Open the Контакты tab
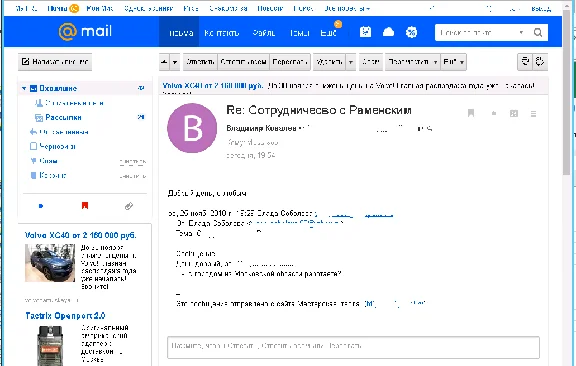Image resolution: width=576 pixels, height=366 pixels. 222,33
